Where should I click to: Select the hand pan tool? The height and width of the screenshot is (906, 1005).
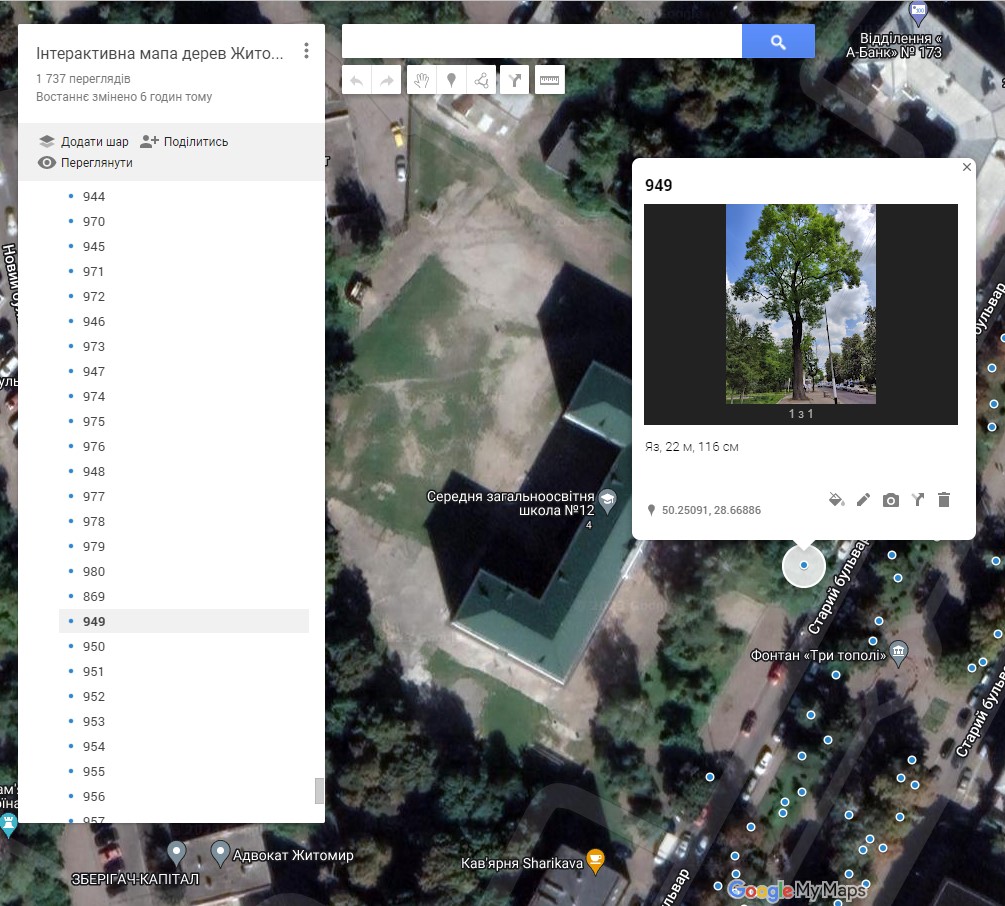[x=422, y=80]
